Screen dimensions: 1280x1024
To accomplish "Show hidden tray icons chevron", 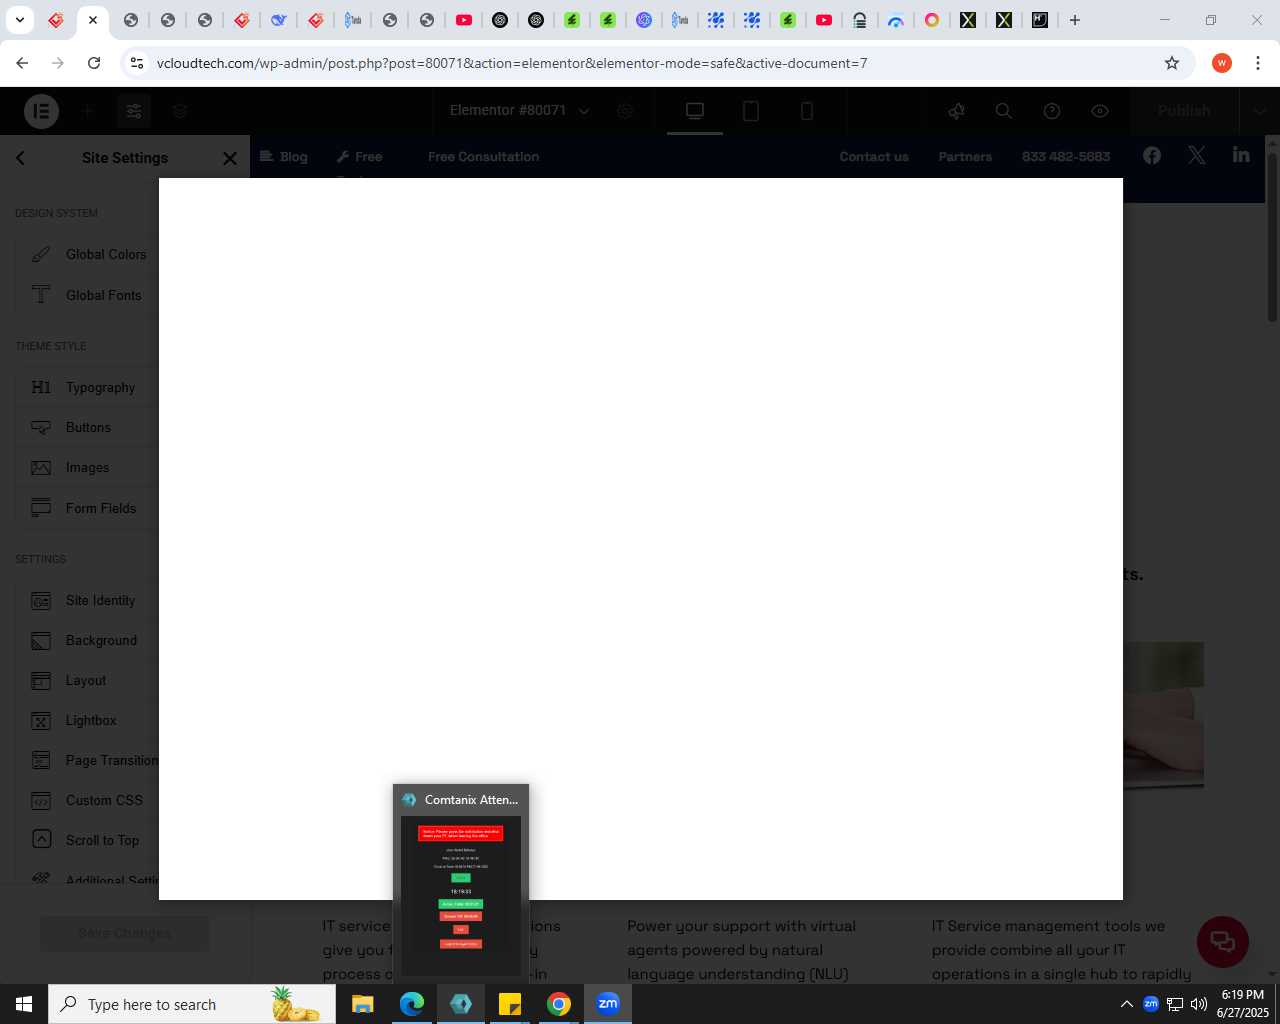I will [1127, 1004].
